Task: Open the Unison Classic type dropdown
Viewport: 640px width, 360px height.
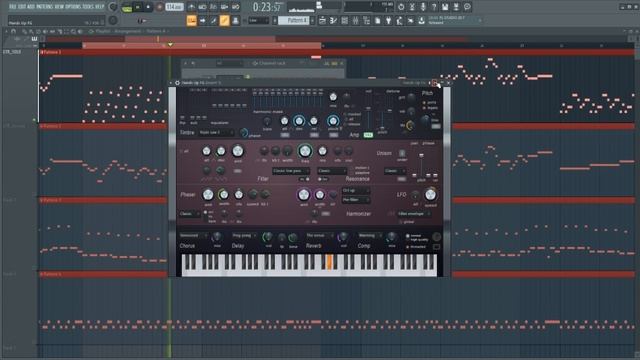Action: tap(395, 171)
